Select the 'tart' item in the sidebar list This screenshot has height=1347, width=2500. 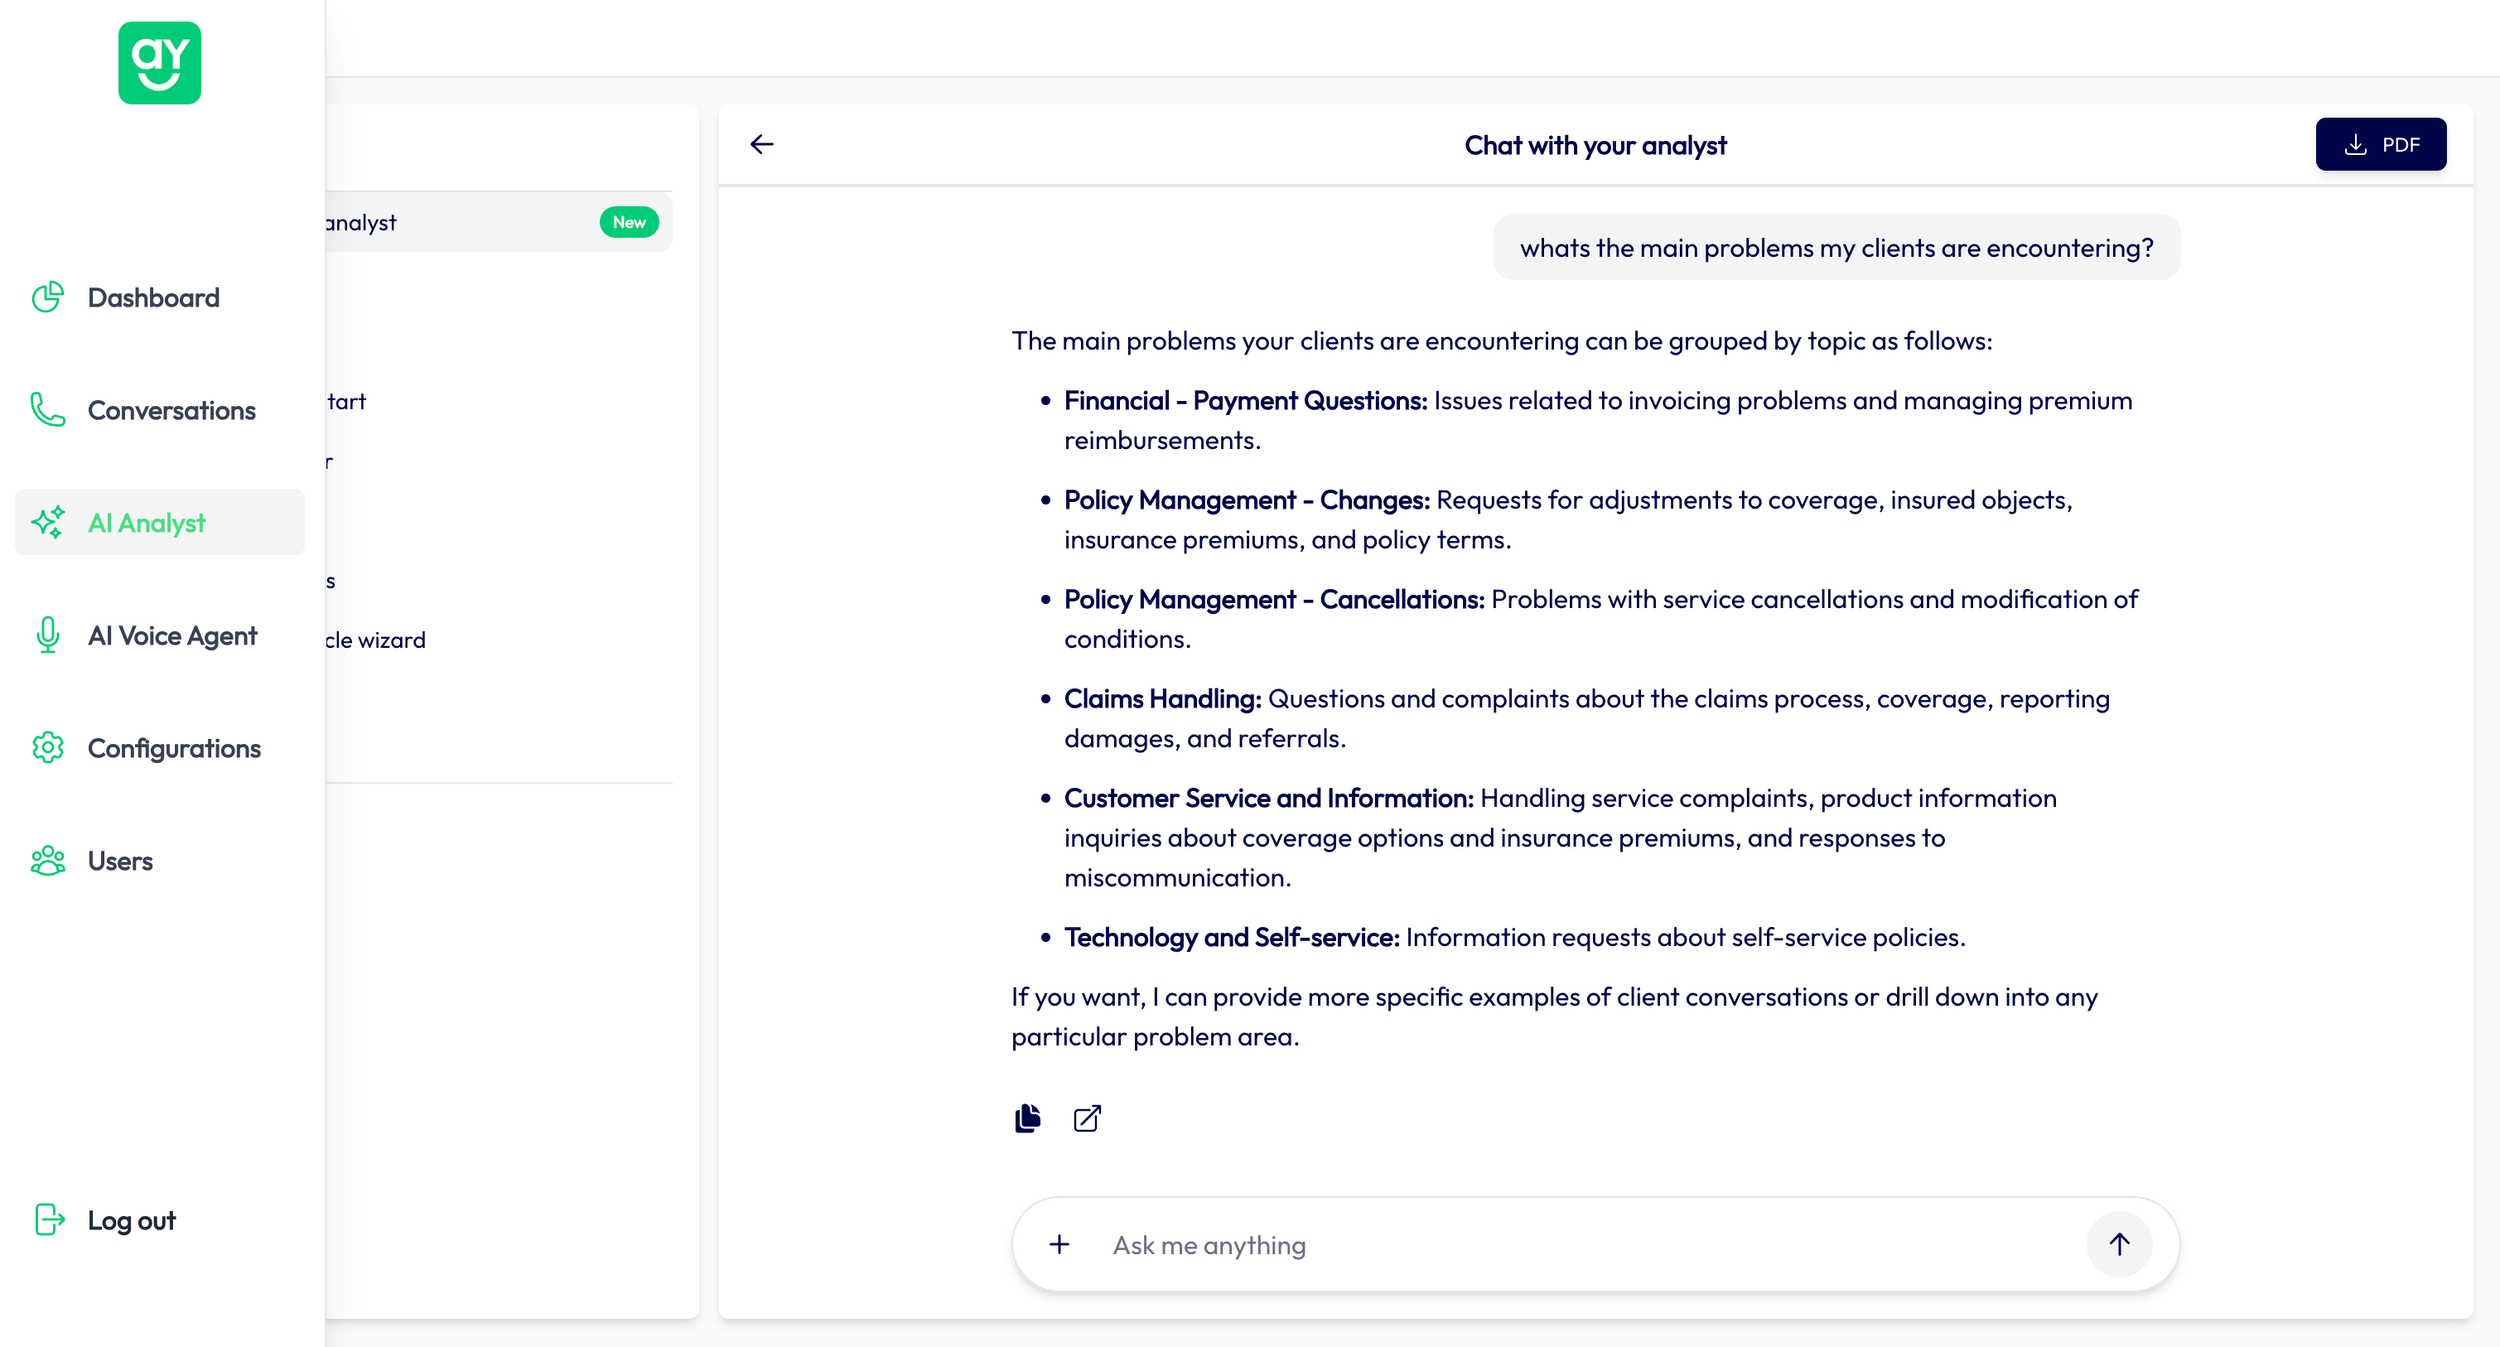(345, 401)
